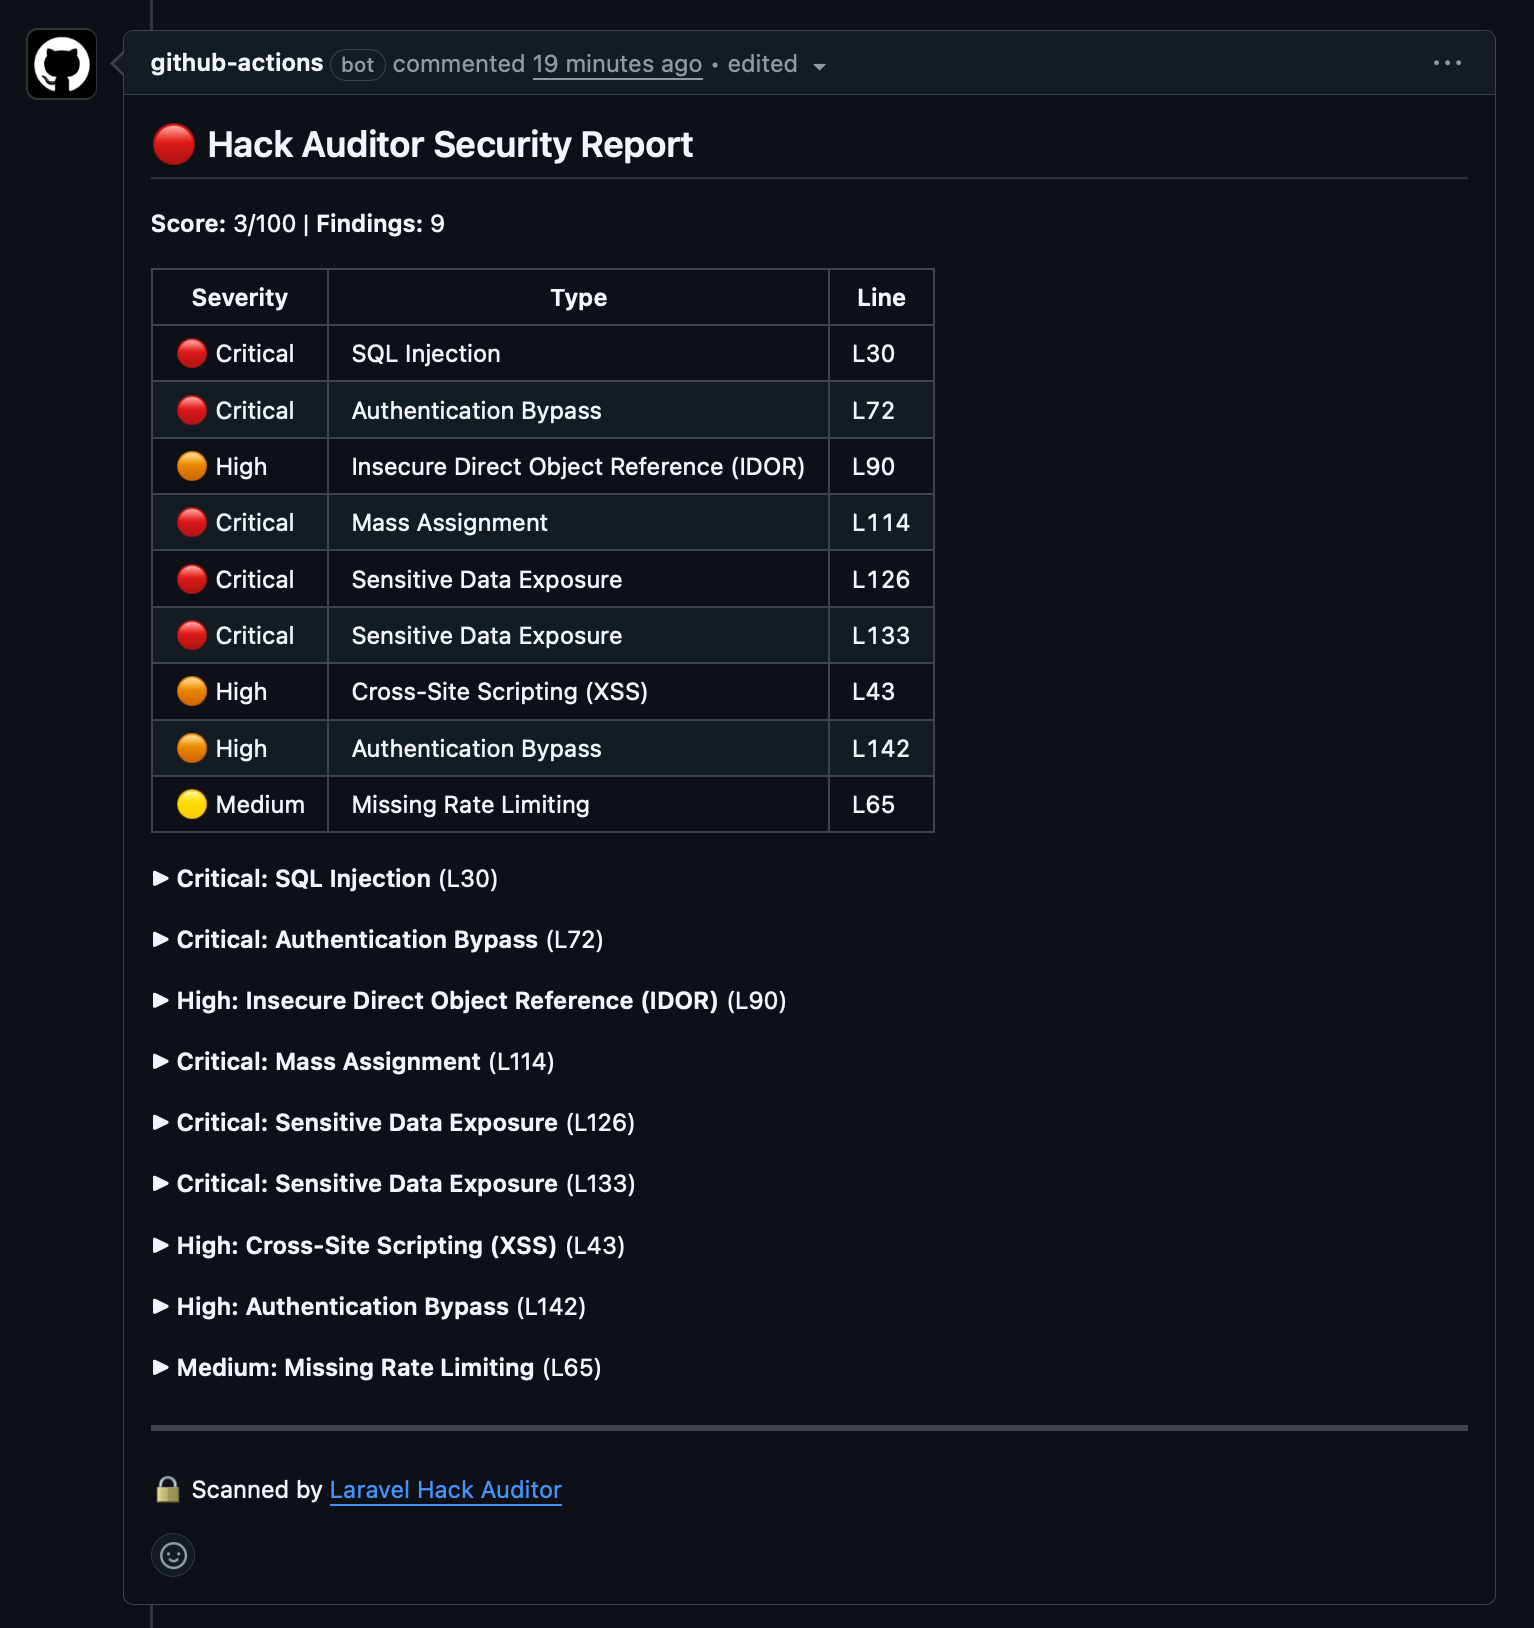Image resolution: width=1534 pixels, height=1628 pixels.
Task: Open the three-dot comment options menu
Action: pos(1447,63)
